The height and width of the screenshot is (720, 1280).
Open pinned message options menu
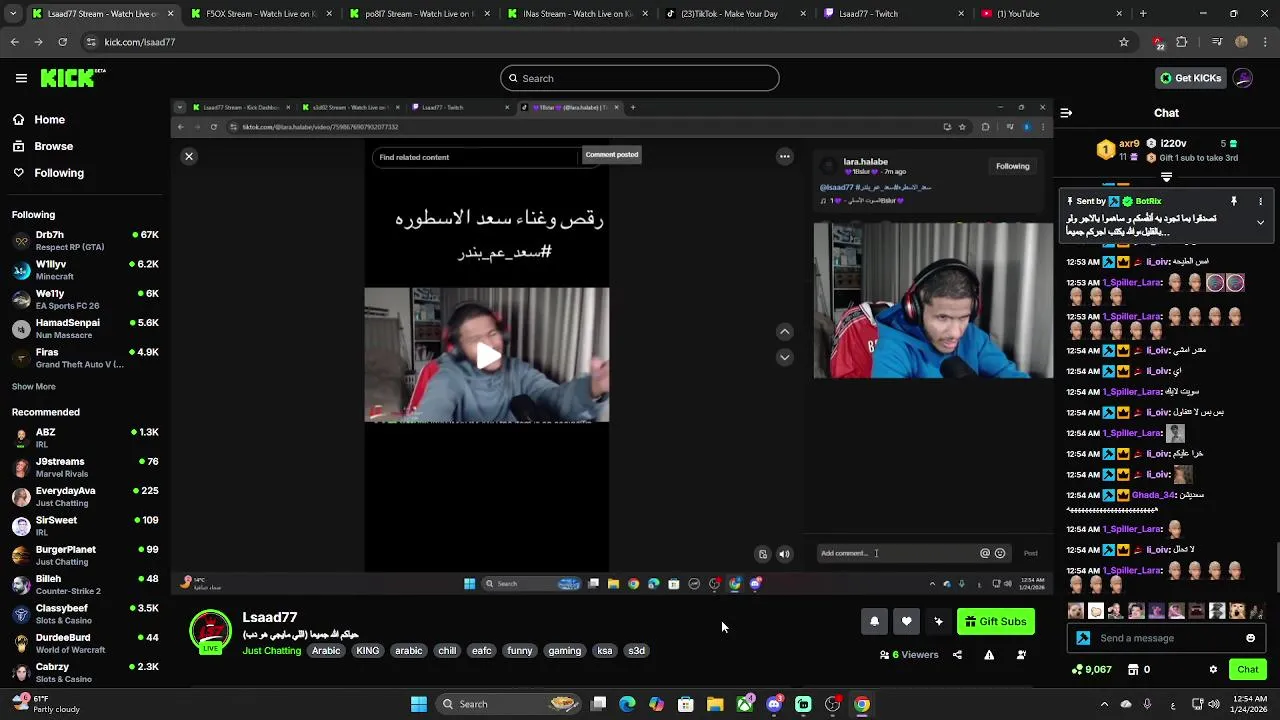pyautogui.click(x=1260, y=201)
